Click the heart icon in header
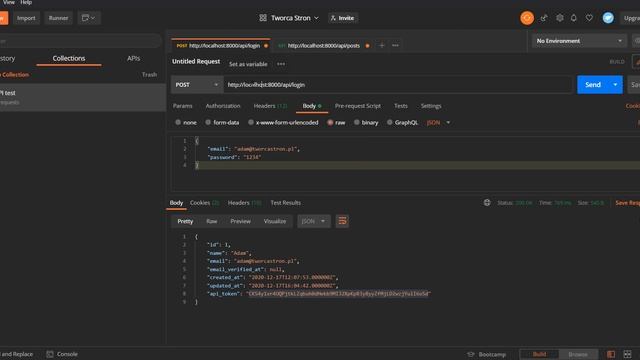 [589, 18]
